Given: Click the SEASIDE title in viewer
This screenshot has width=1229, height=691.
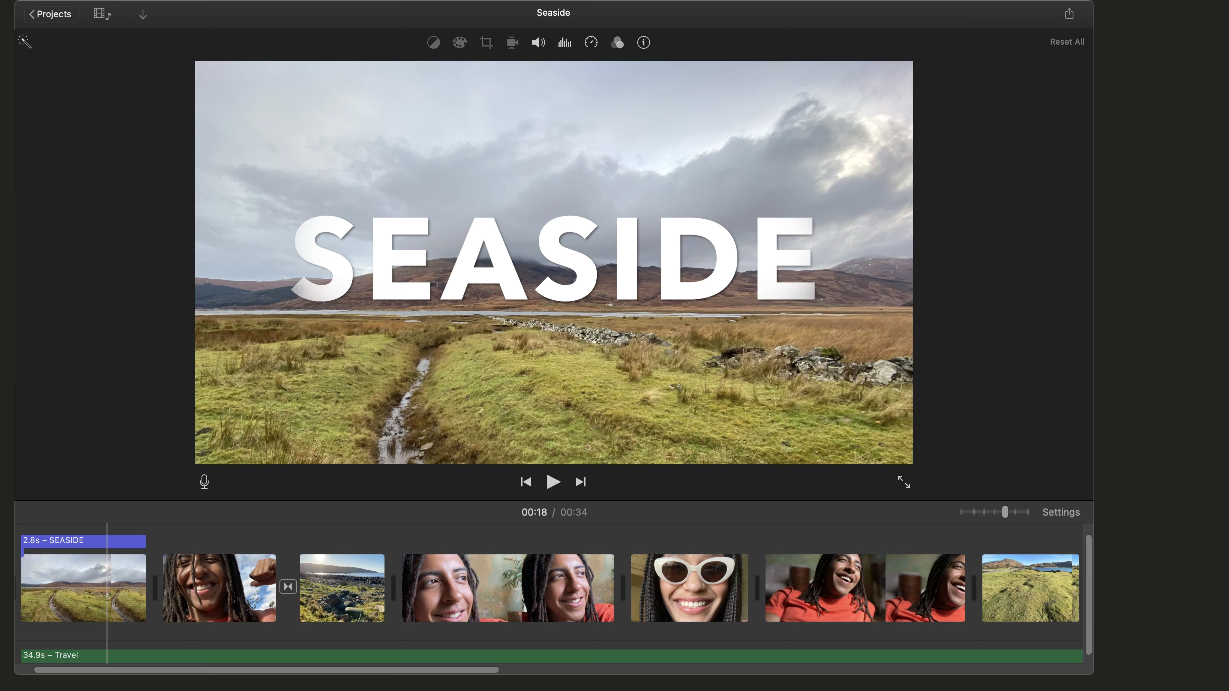Looking at the screenshot, I should click(554, 258).
